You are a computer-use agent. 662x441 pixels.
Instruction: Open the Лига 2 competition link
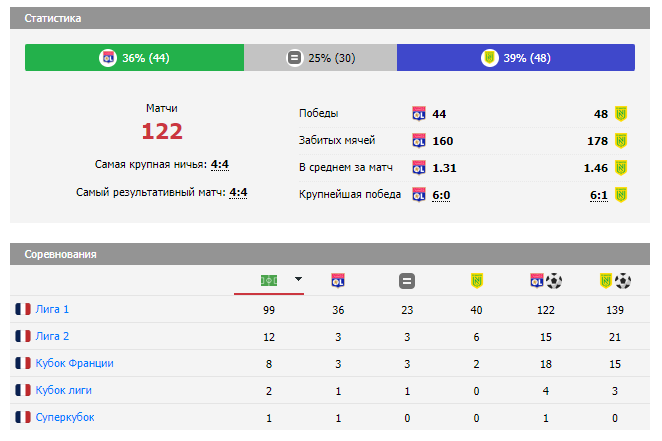52,337
